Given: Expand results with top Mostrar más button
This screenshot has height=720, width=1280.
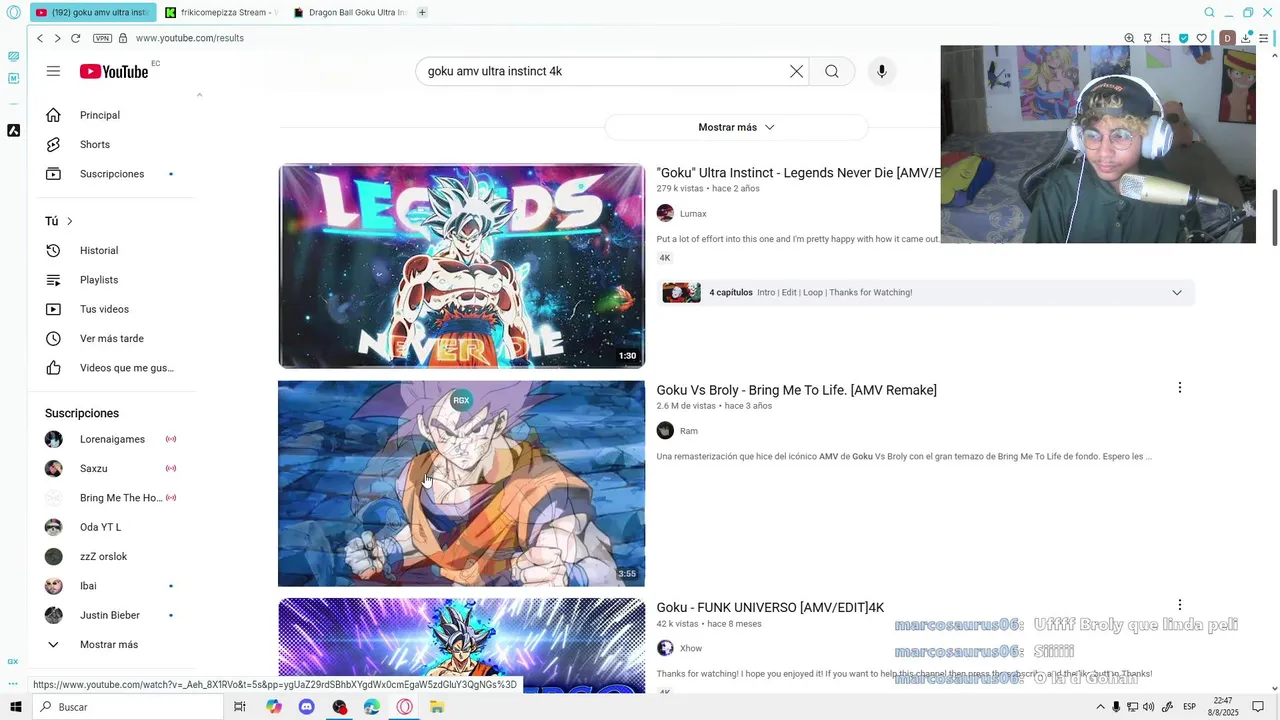Looking at the screenshot, I should tap(736, 127).
